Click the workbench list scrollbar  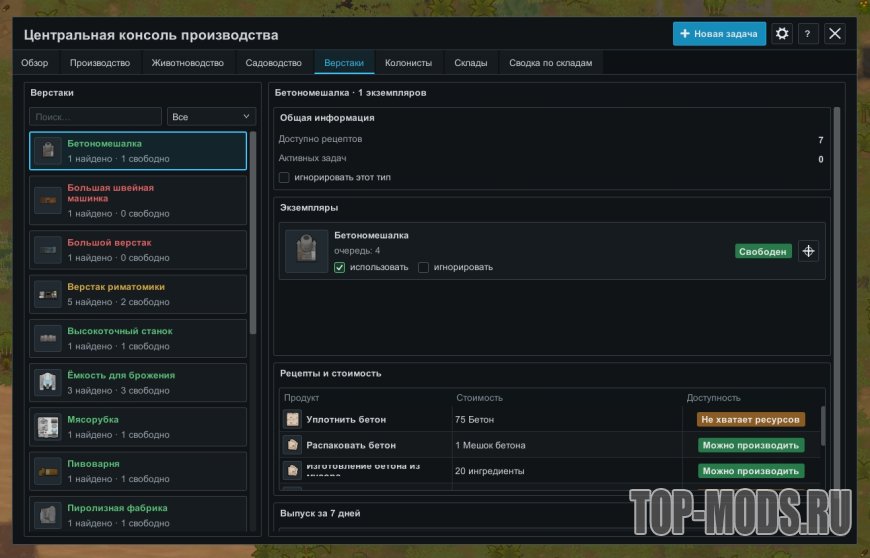click(253, 233)
